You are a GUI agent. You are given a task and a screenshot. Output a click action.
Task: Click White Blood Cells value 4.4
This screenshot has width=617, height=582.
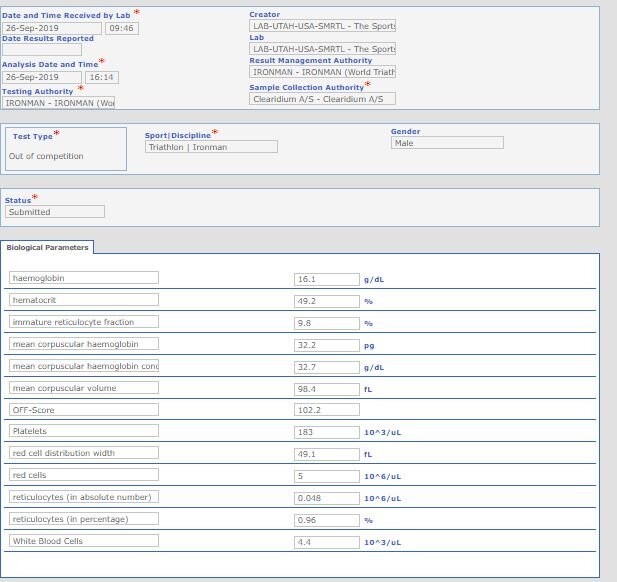pos(327,542)
